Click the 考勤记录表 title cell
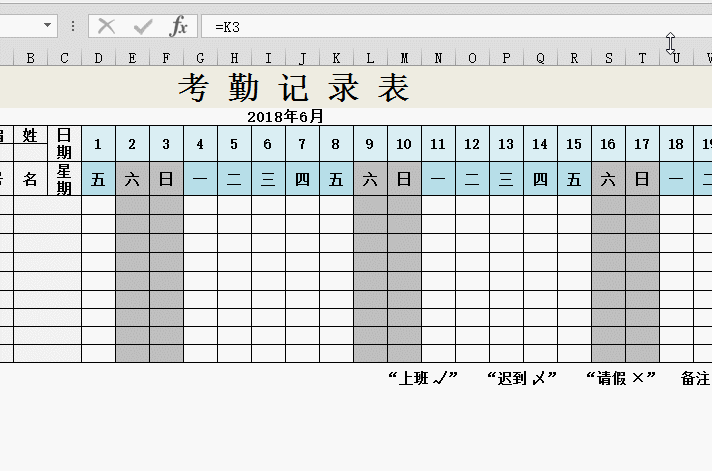712x471 pixels. tap(294, 89)
